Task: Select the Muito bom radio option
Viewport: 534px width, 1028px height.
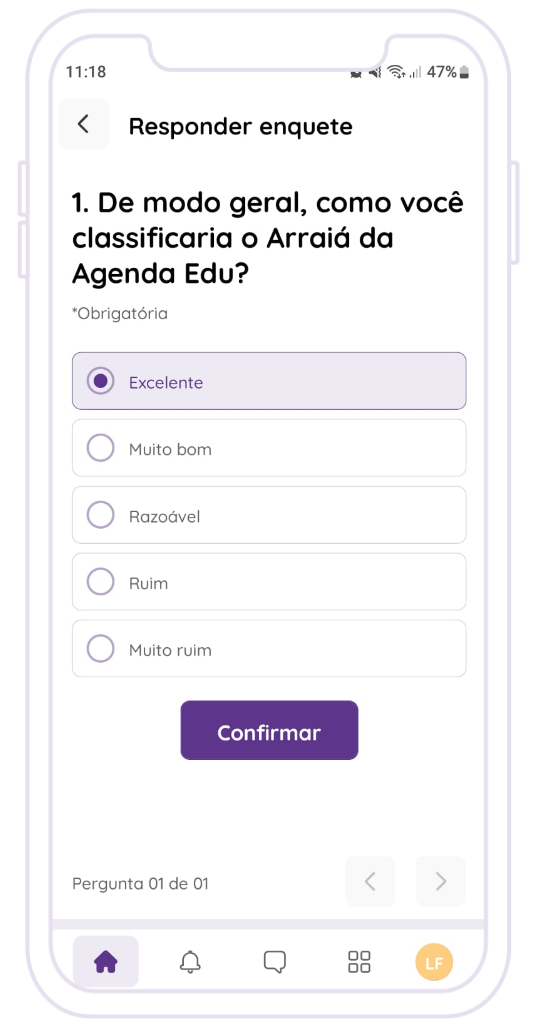Action: tap(269, 448)
